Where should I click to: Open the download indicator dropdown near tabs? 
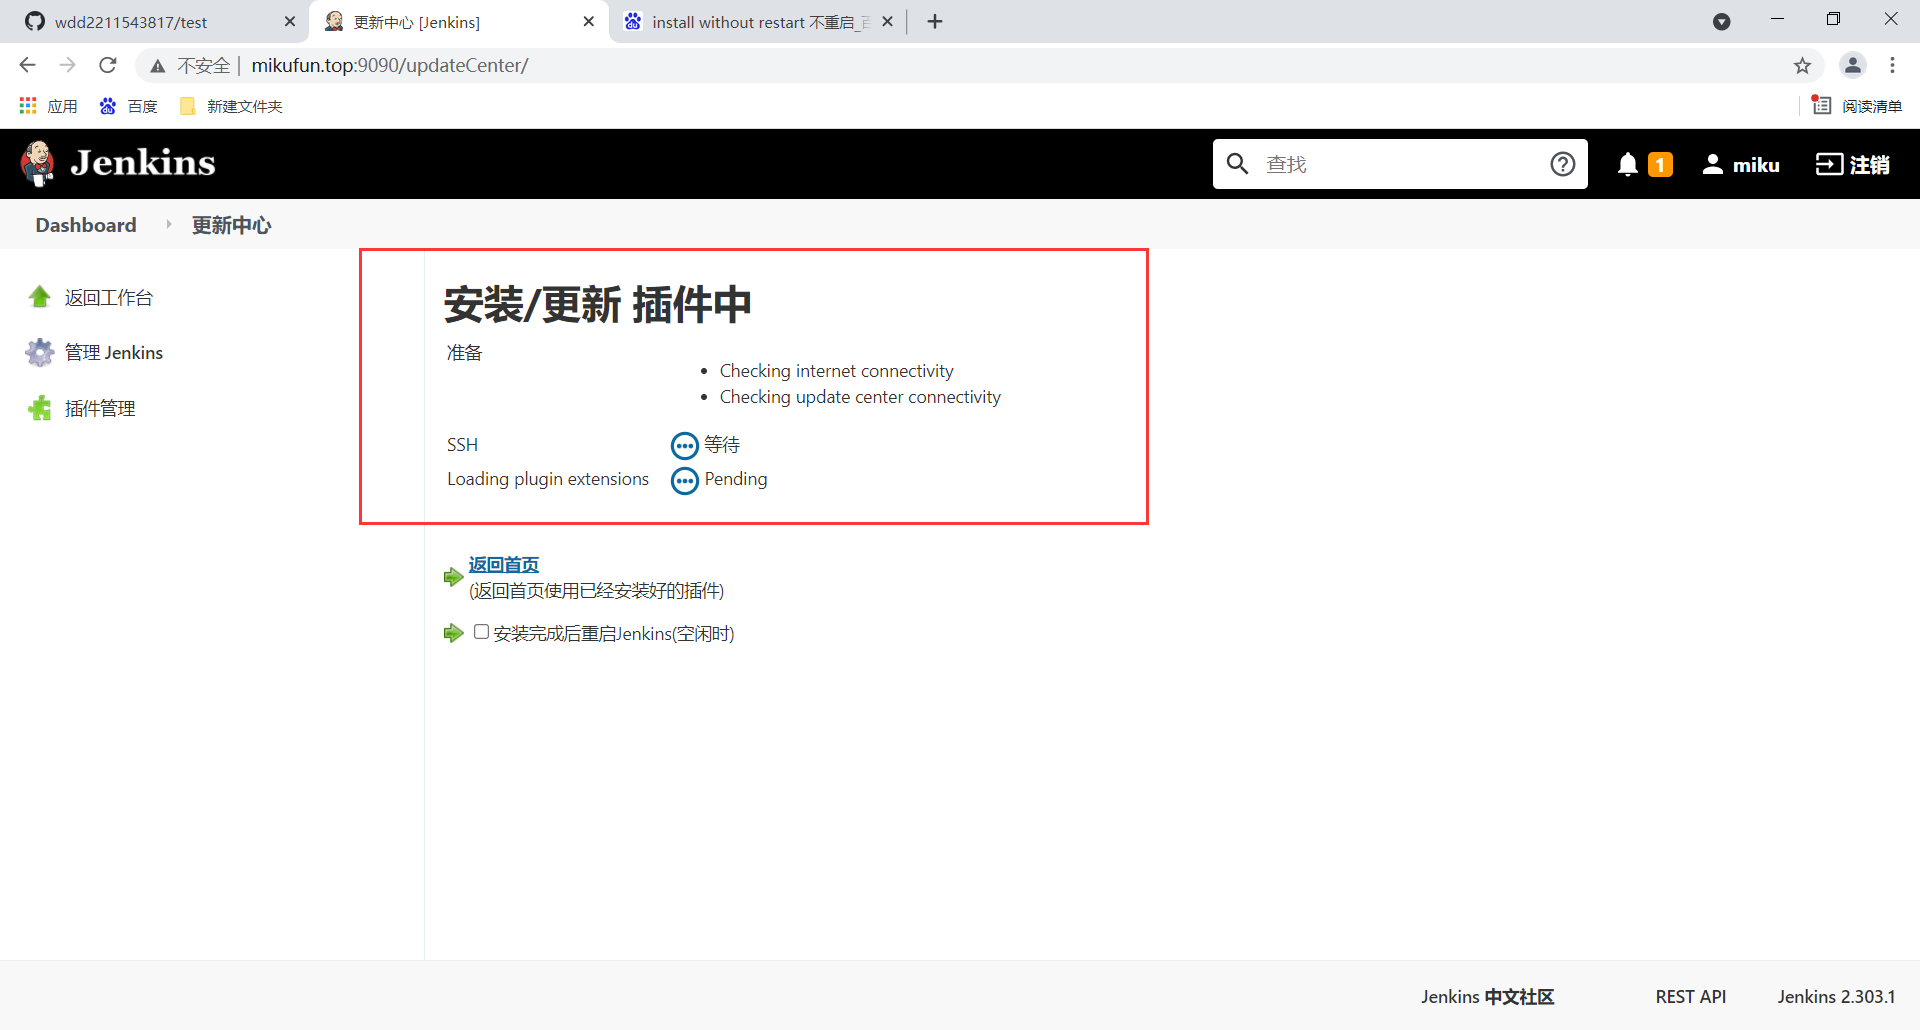coord(1722,21)
